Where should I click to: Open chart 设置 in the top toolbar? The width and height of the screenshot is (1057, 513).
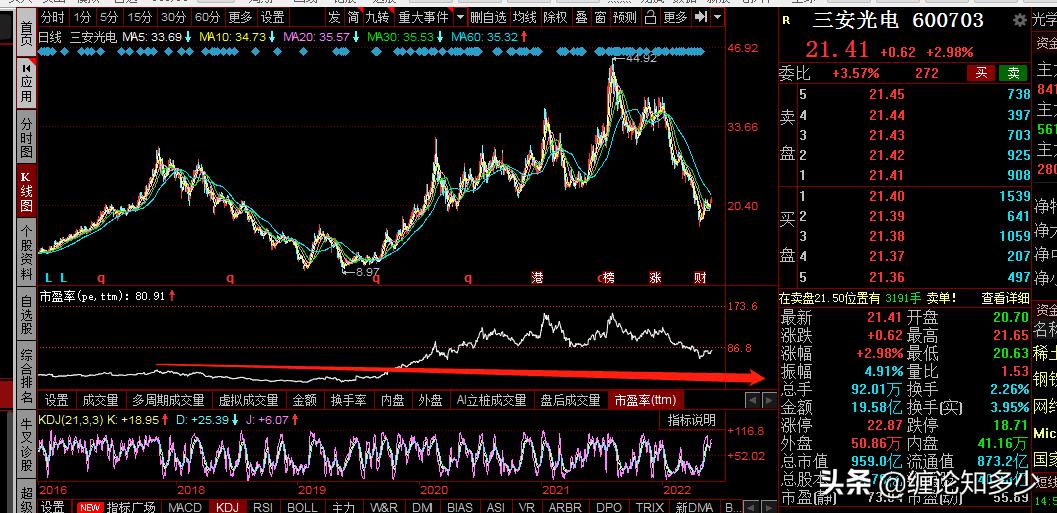click(272, 17)
